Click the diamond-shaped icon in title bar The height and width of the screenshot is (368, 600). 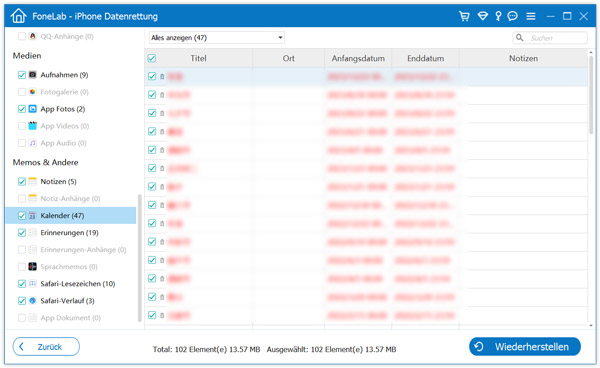(483, 16)
